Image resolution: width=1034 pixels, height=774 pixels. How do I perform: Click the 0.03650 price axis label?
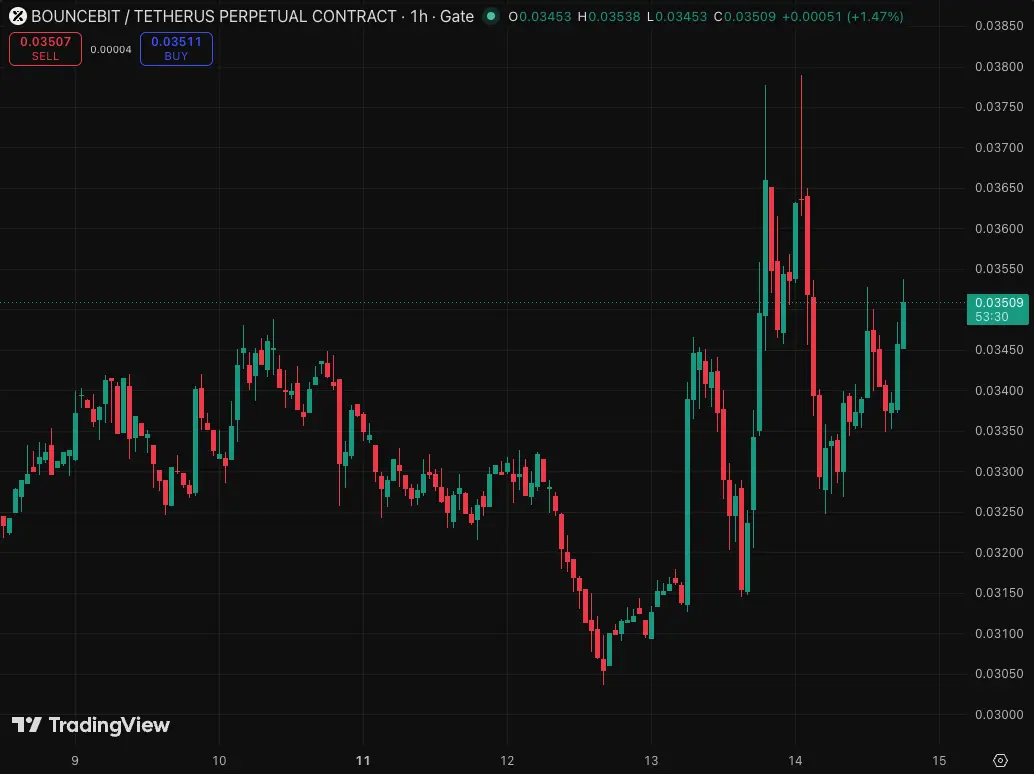click(x=999, y=188)
